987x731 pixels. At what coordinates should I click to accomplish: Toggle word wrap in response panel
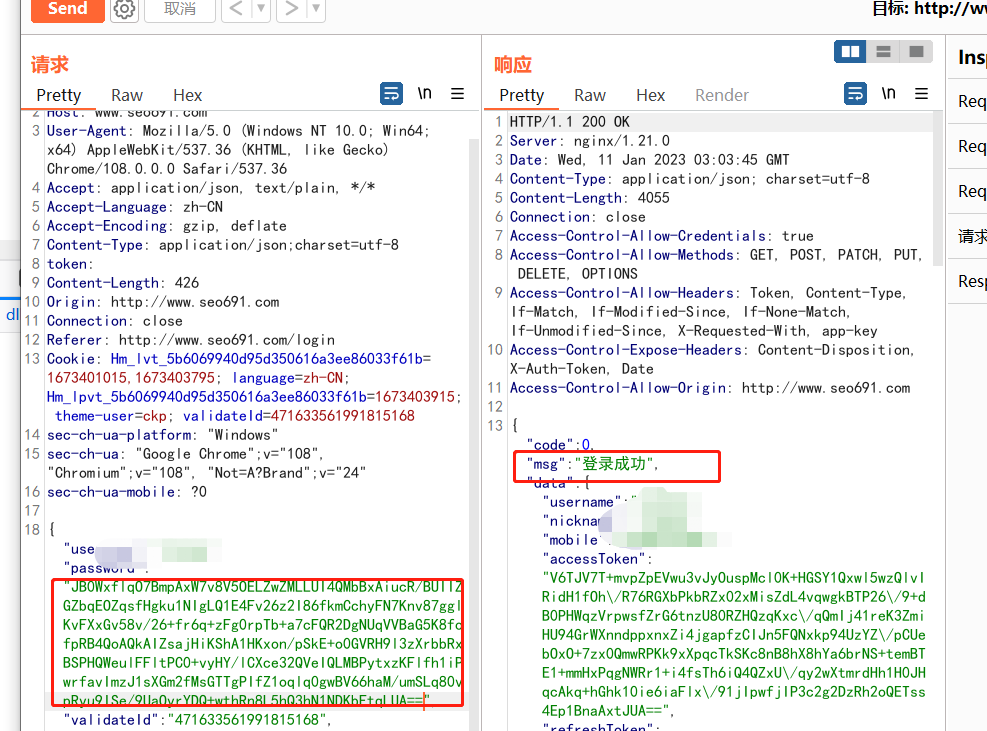(855, 94)
